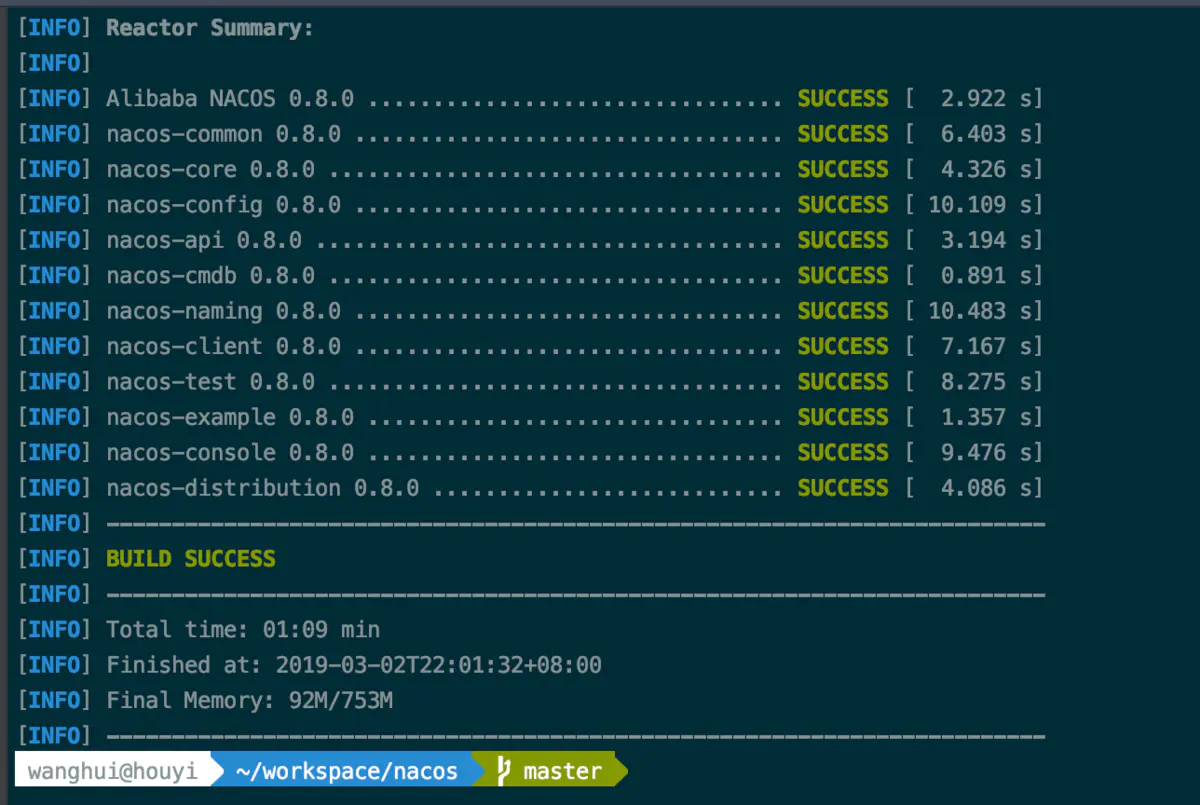Click the '9.476 s' duration value
This screenshot has width=1200, height=805.
coord(985,453)
